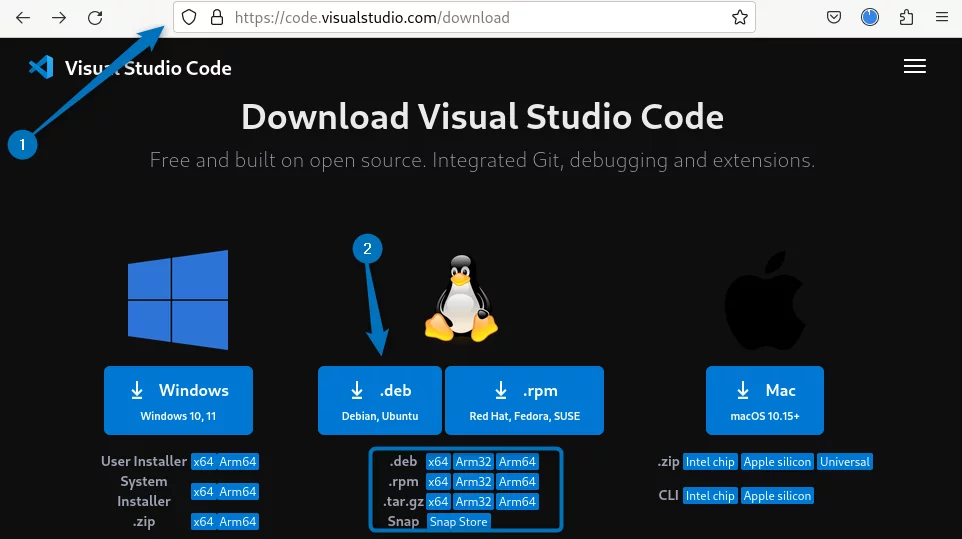Choose Linux .deb Arm32 download
Image resolution: width=962 pixels, height=539 pixels.
(473, 462)
